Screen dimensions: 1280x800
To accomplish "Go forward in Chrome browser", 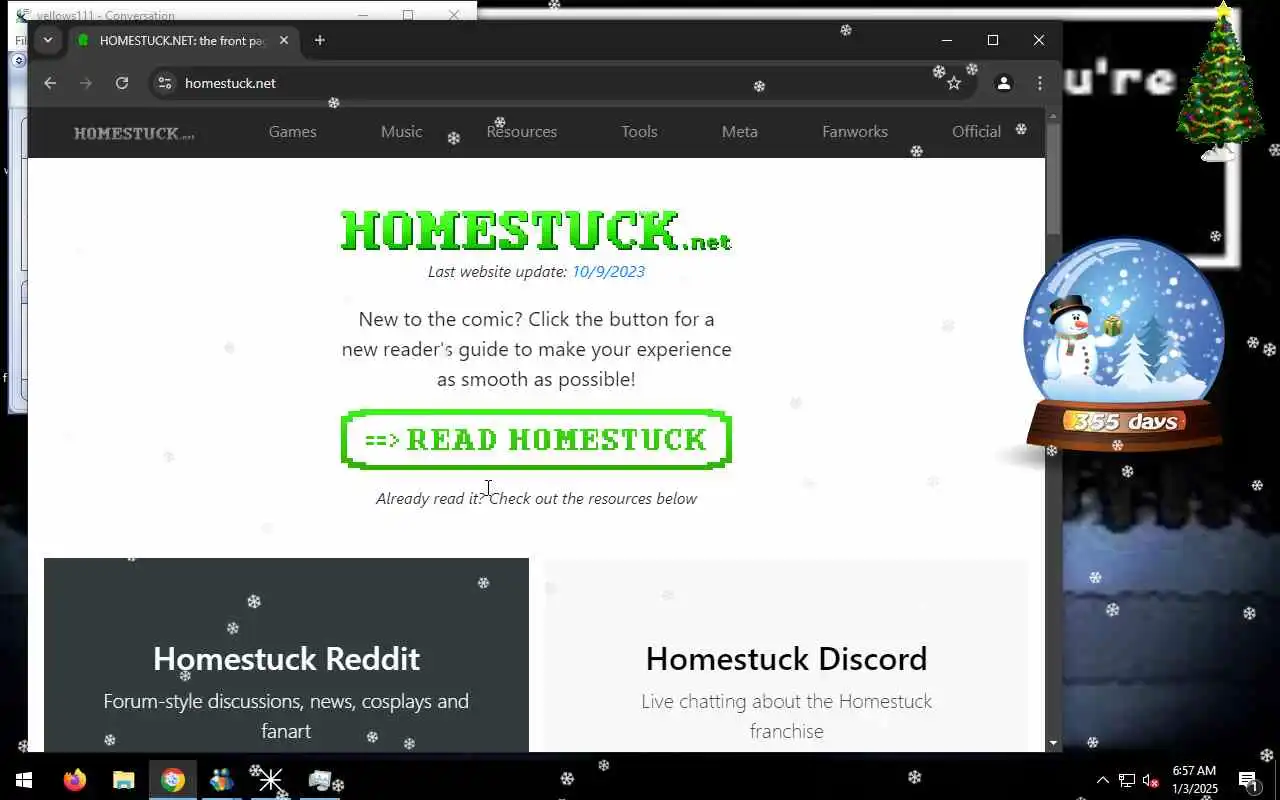I will (x=86, y=83).
